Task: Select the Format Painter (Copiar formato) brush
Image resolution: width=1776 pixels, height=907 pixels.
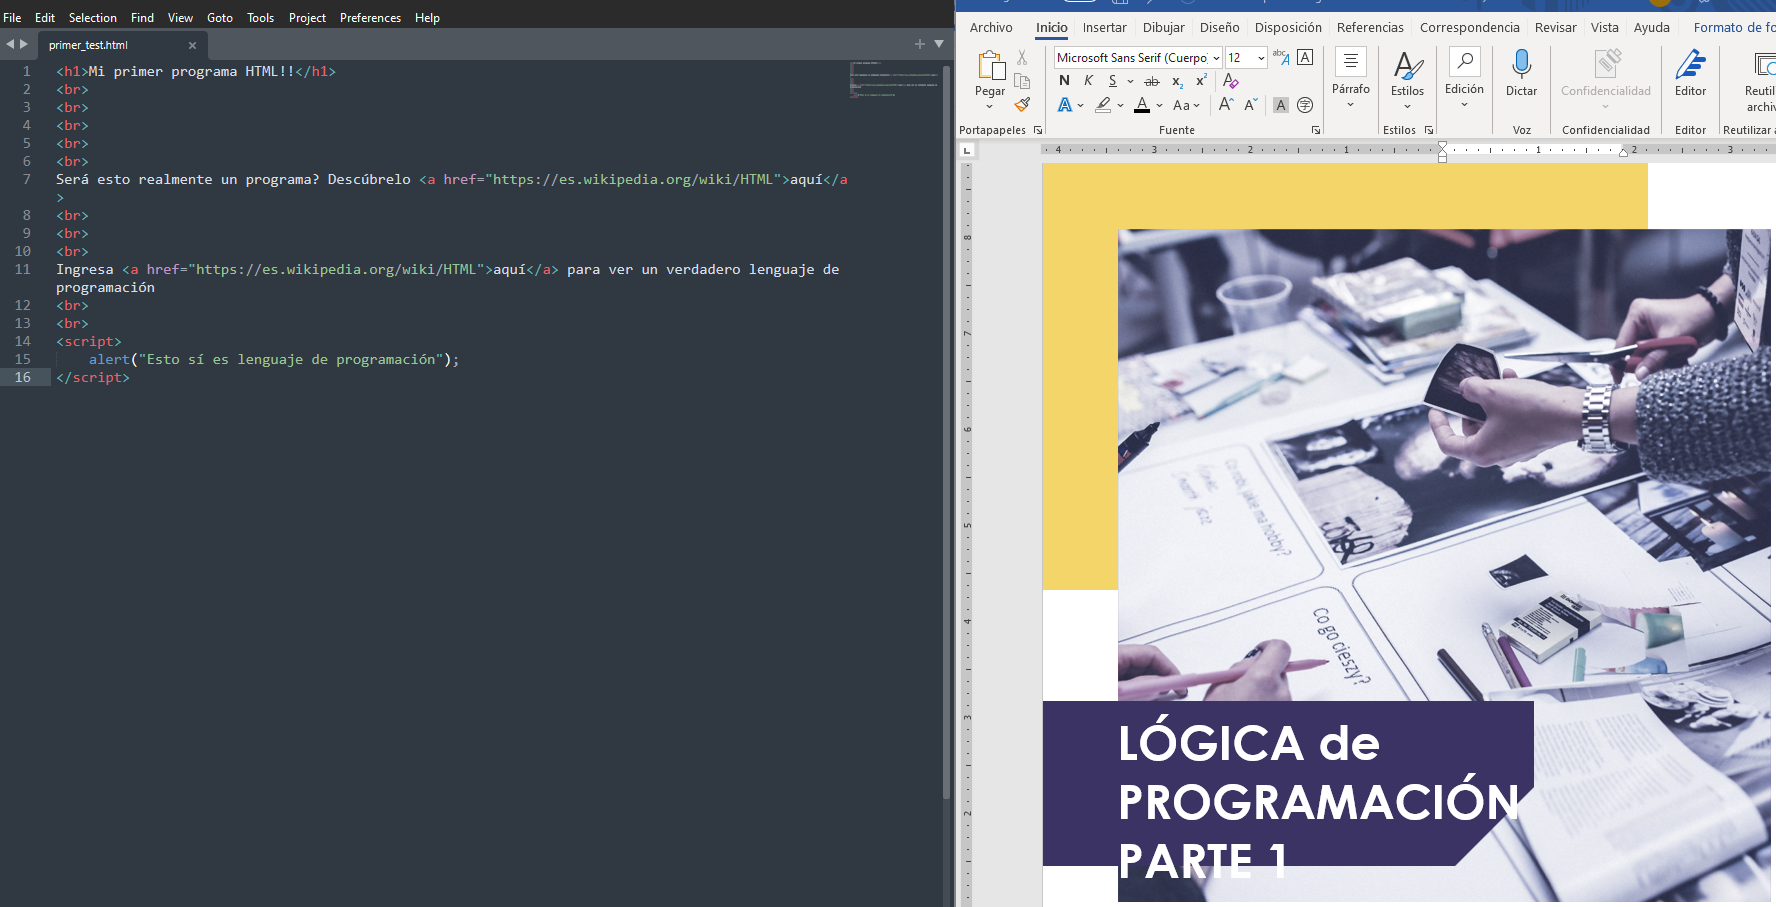Action: point(1022,105)
